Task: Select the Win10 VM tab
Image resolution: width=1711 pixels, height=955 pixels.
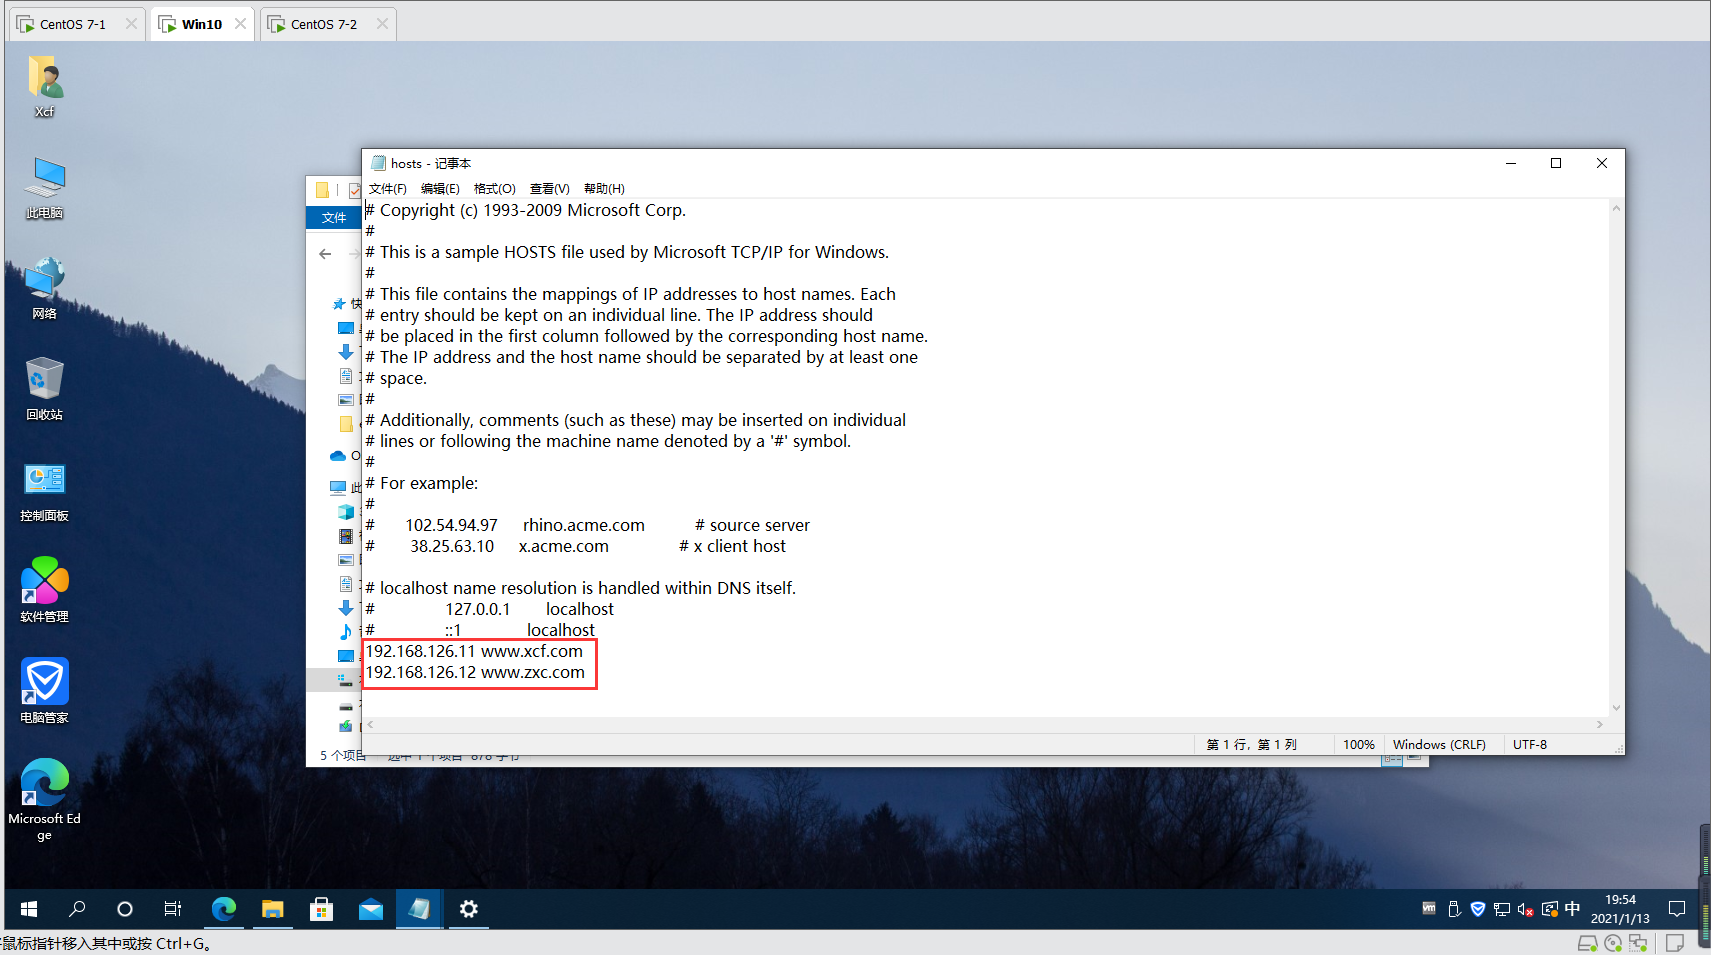Action: click(201, 24)
